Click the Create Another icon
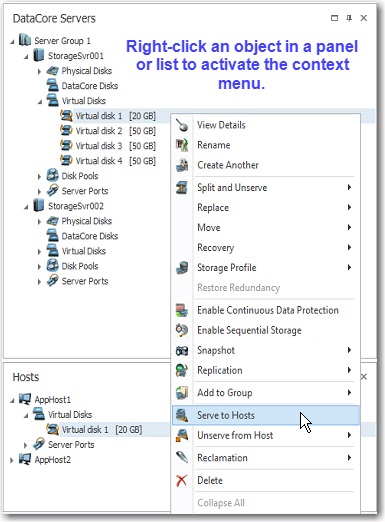Screen dimensions: 385x522 (x=182, y=165)
